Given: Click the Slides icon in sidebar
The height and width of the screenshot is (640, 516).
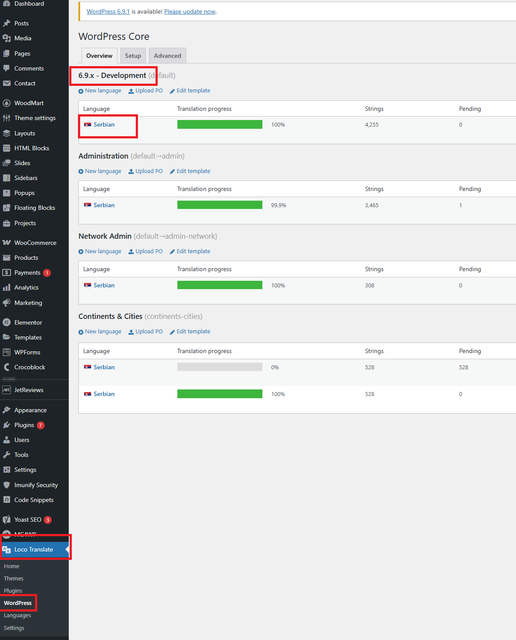Looking at the screenshot, I should pos(7,163).
